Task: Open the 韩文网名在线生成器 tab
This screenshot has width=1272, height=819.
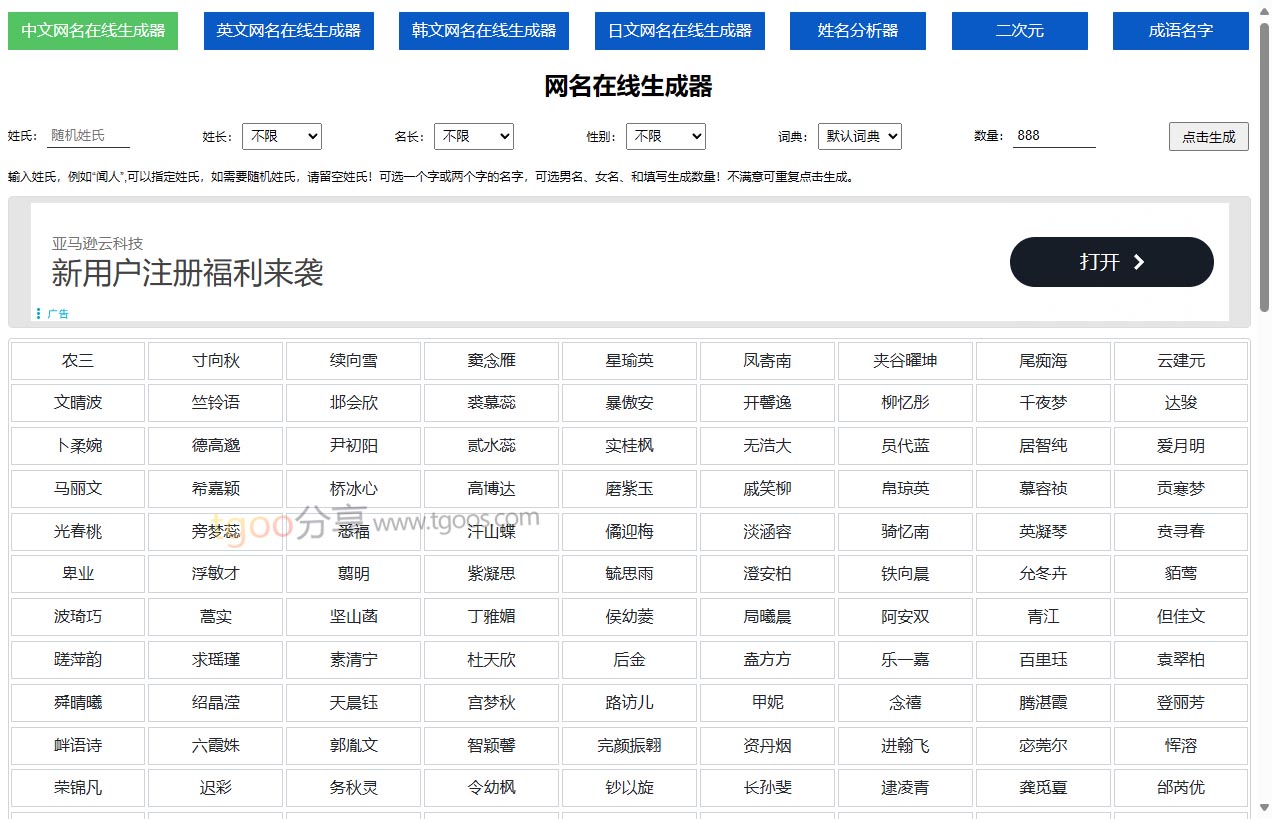Action: point(483,31)
